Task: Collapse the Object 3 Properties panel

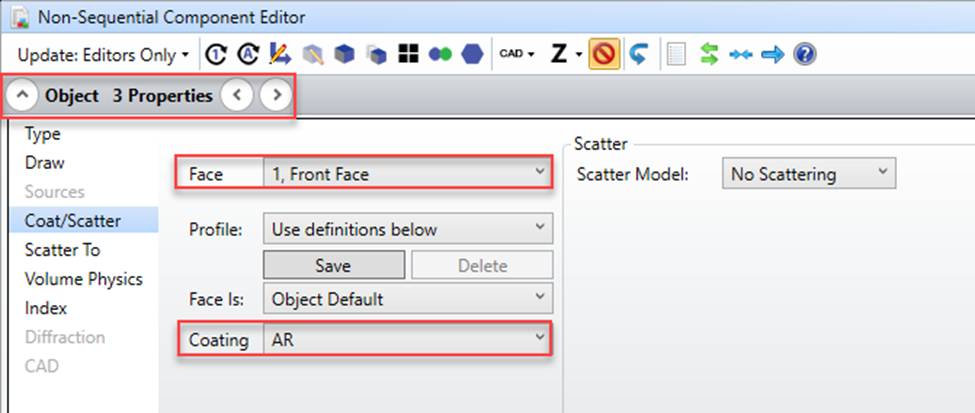Action: [x=24, y=96]
